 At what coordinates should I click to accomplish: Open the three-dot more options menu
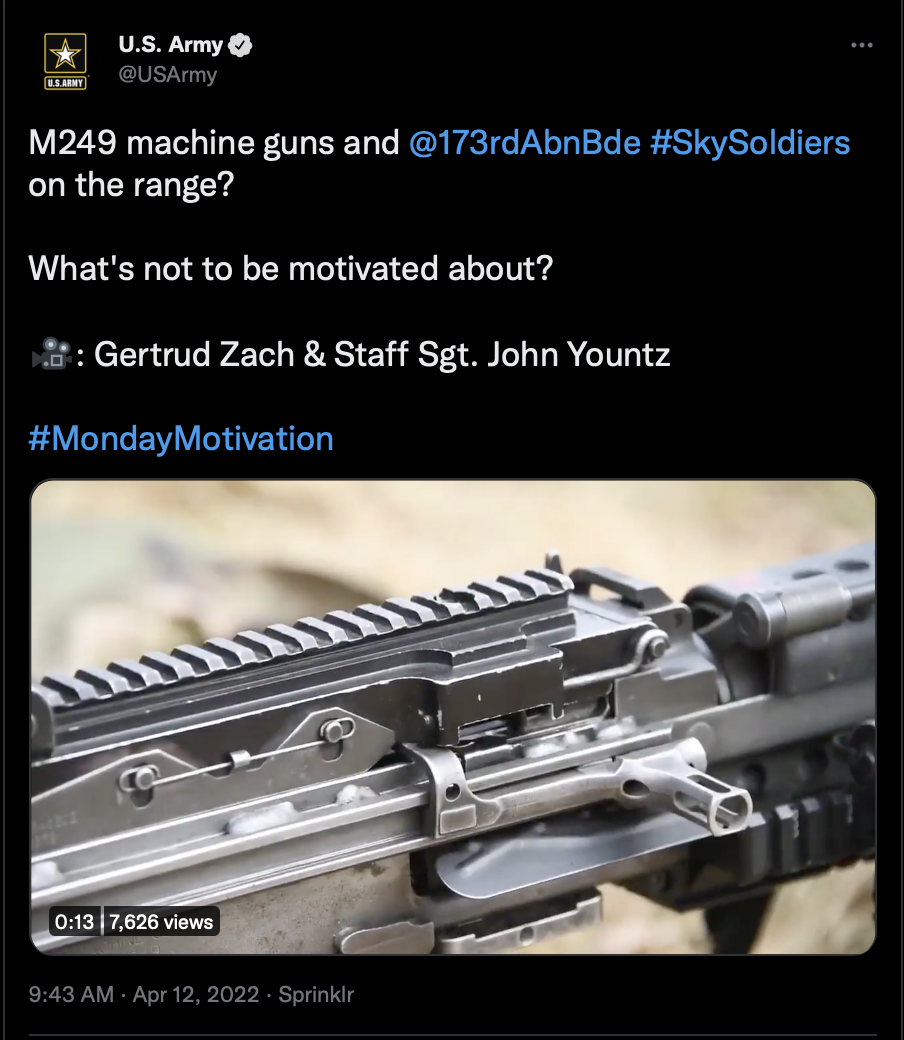(861, 45)
